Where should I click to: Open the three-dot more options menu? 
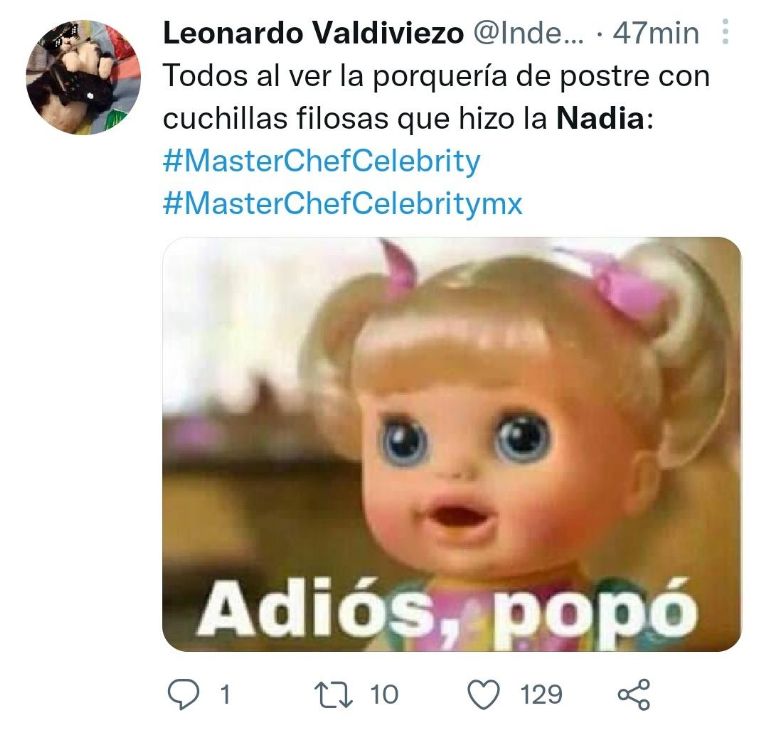726,32
